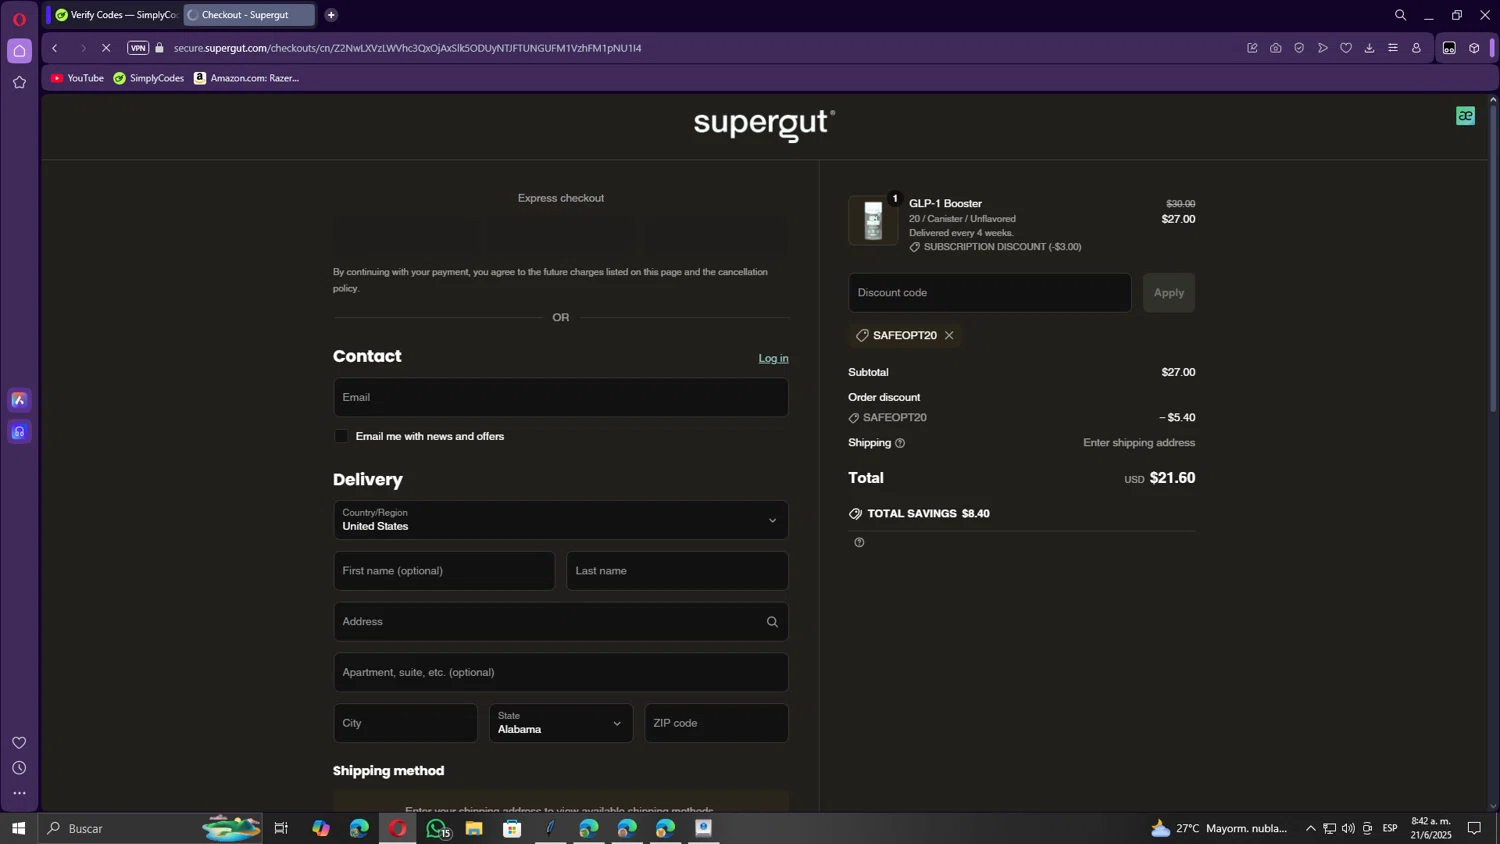Click the green extension badge on page
Image resolution: width=1500 pixels, height=844 pixels.
point(1465,116)
